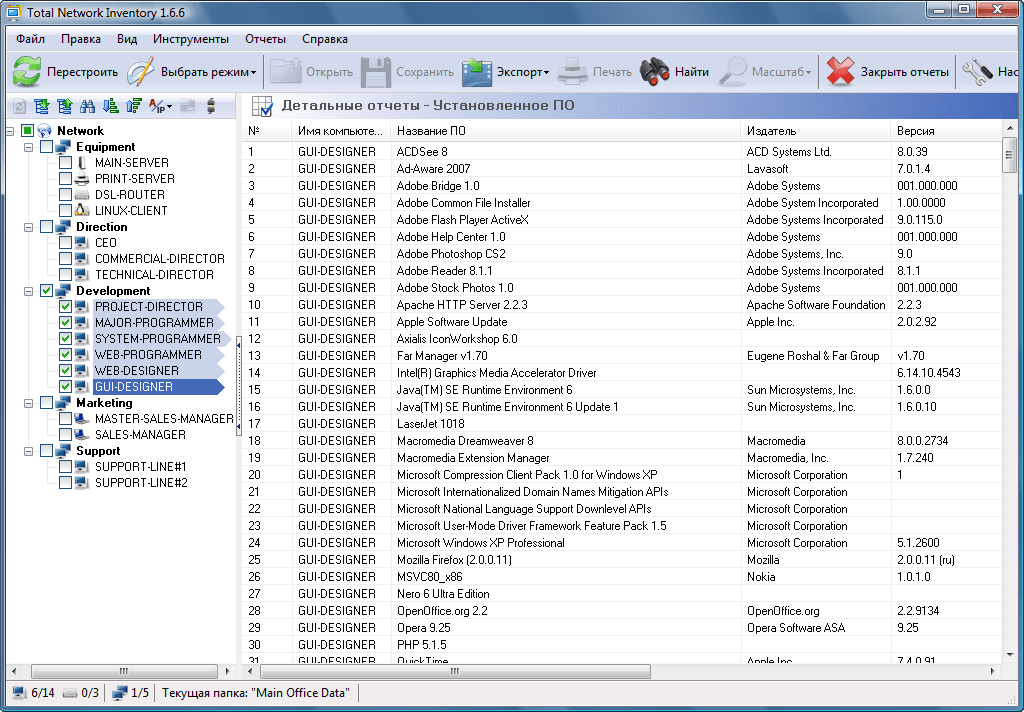Click the report checkbox icon beside Детальные отчеты
Viewport: 1024px width, 712px height.
tap(262, 106)
